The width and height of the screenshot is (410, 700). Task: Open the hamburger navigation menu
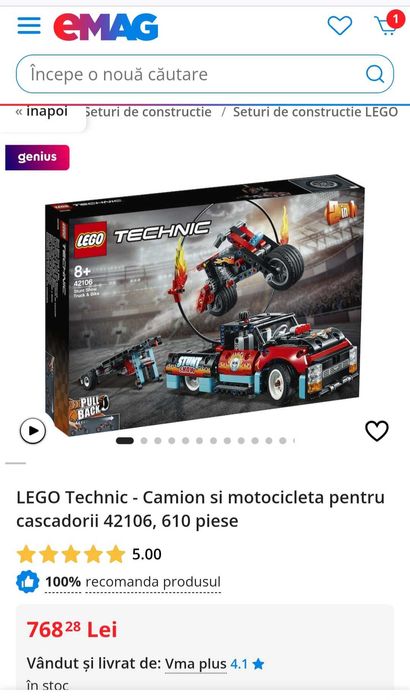[x=29, y=26]
